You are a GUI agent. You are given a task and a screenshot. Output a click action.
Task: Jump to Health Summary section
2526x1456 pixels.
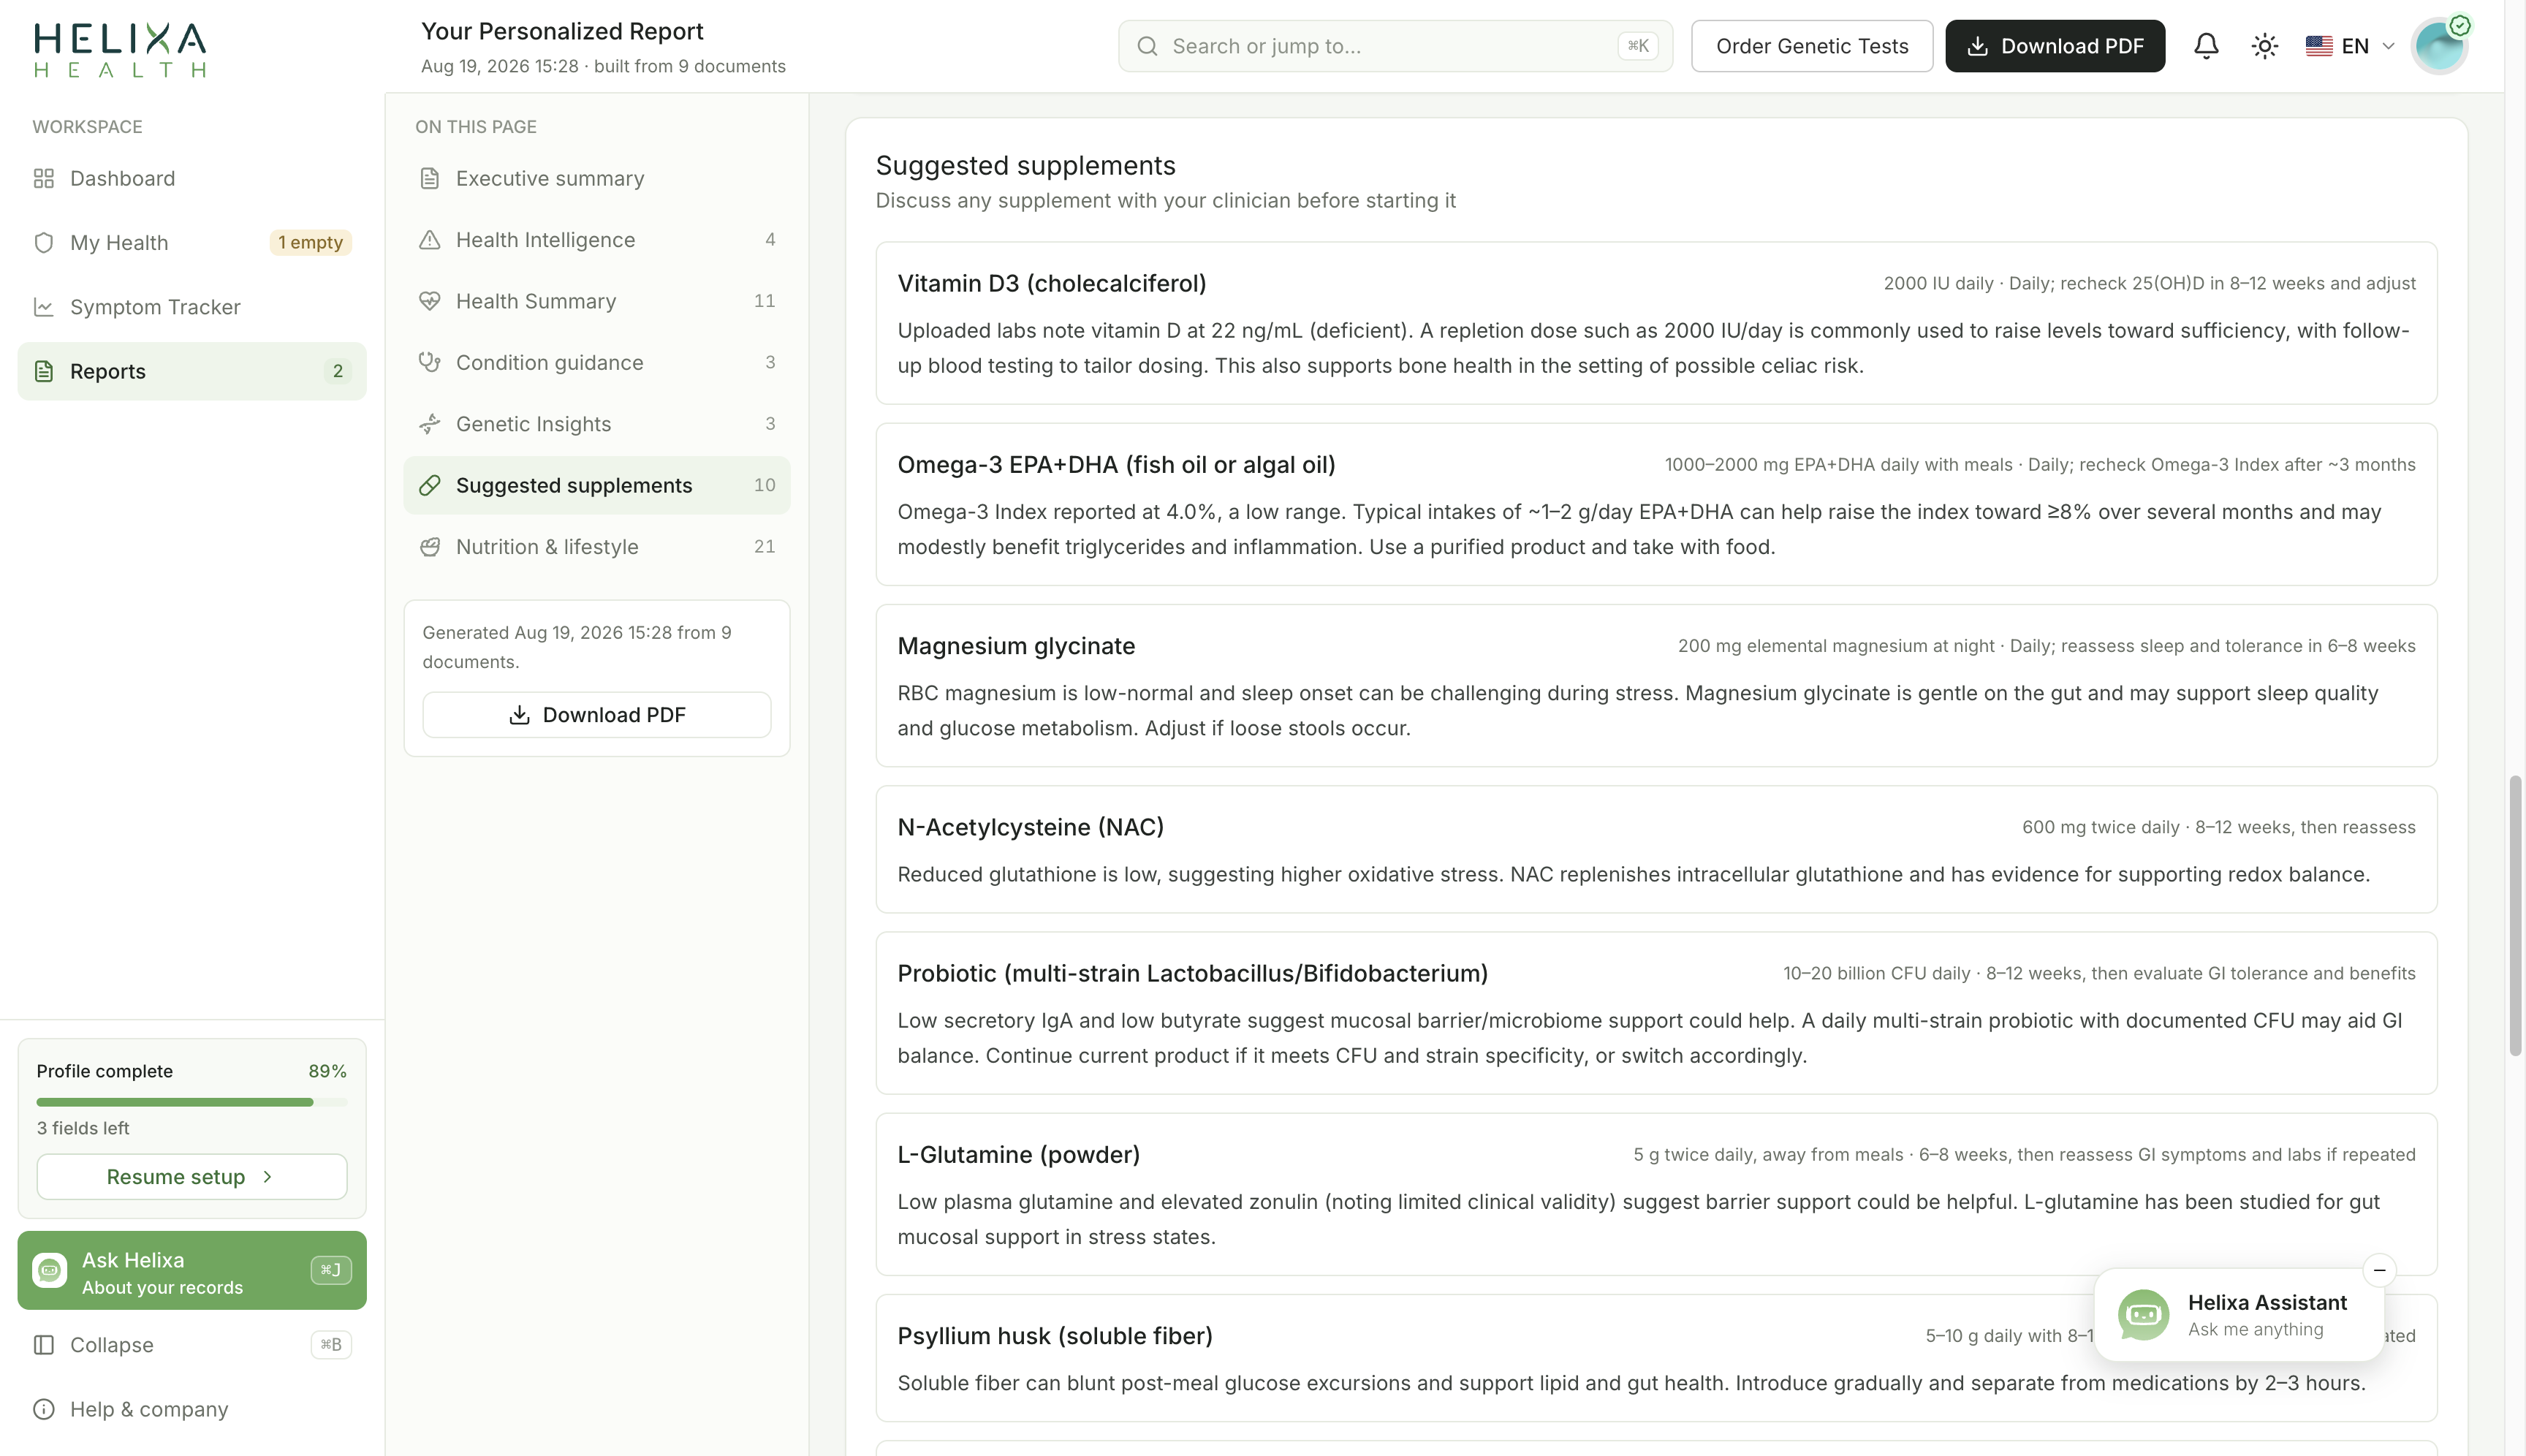point(597,301)
